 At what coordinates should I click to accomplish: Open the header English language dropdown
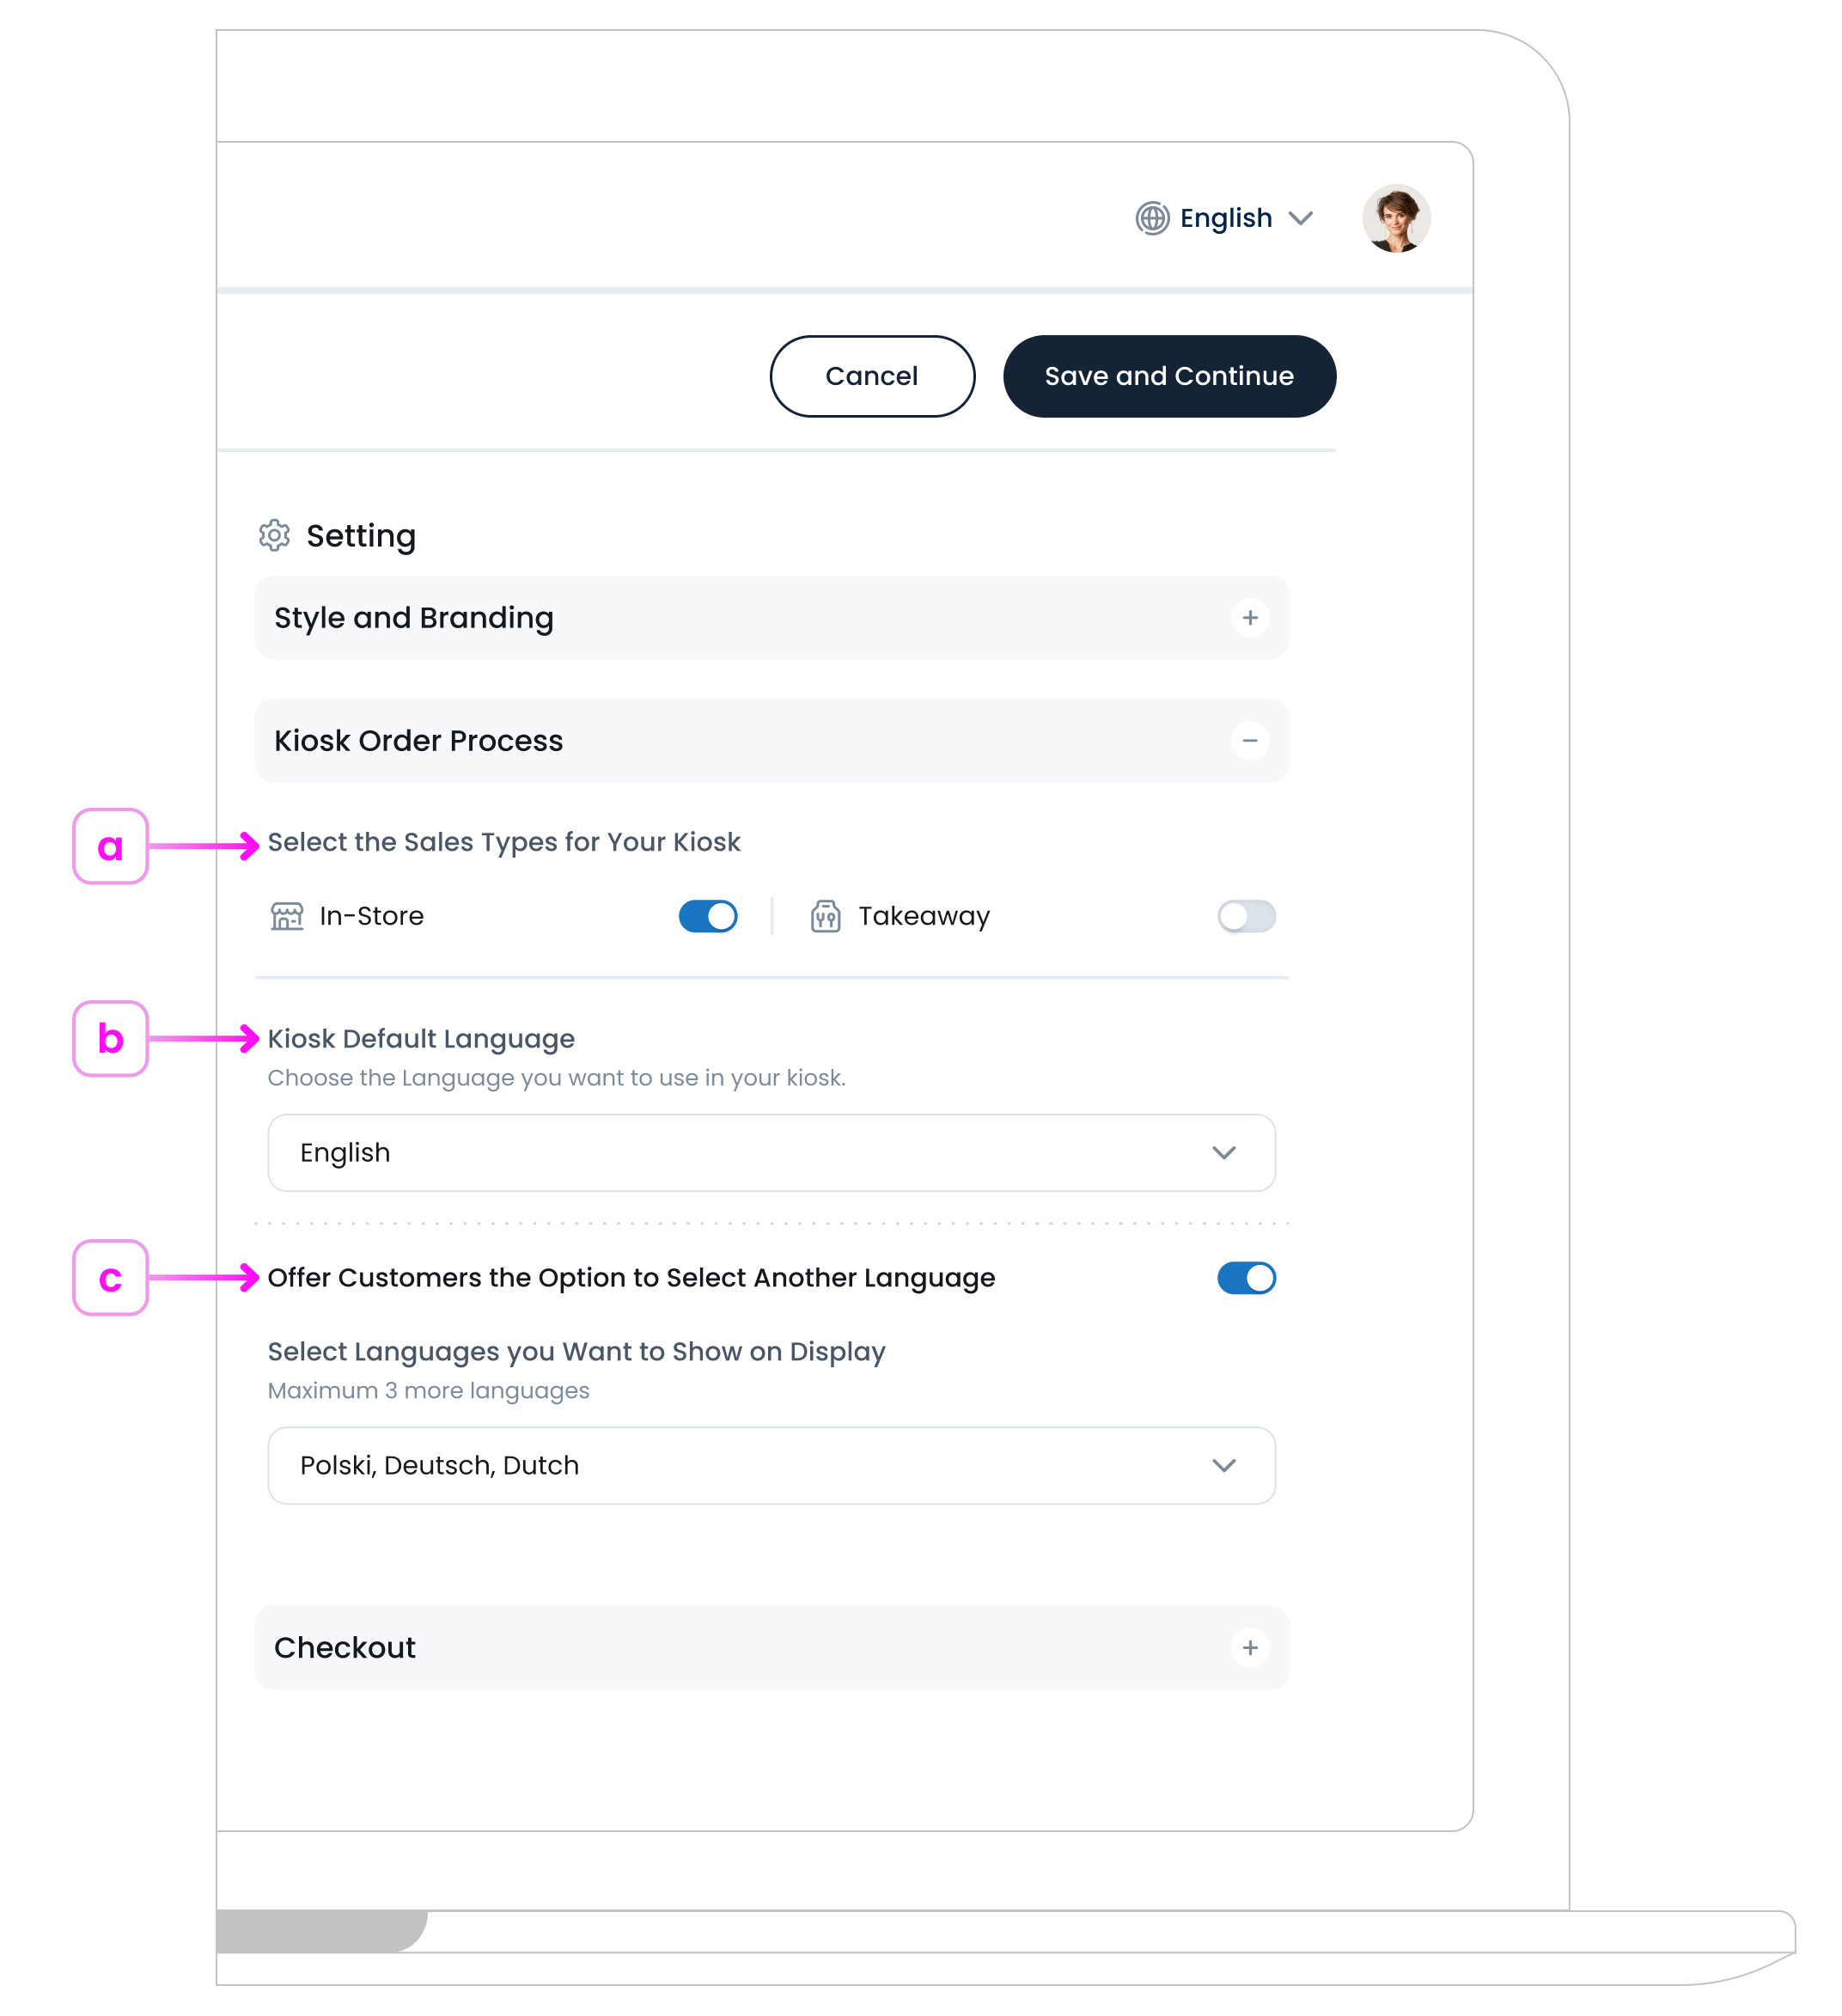pos(1225,218)
